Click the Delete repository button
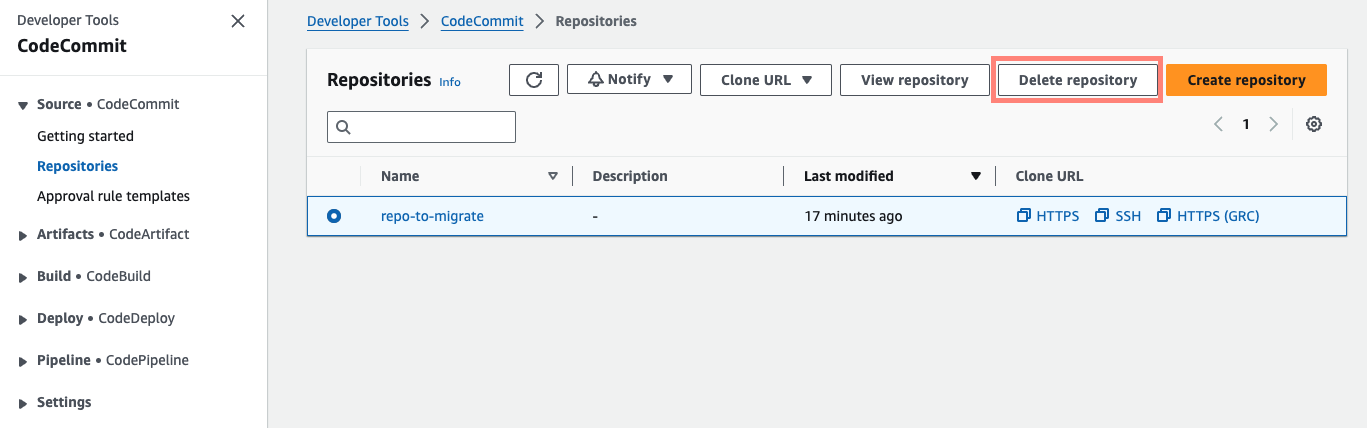This screenshot has height=428, width=1367. (x=1077, y=80)
